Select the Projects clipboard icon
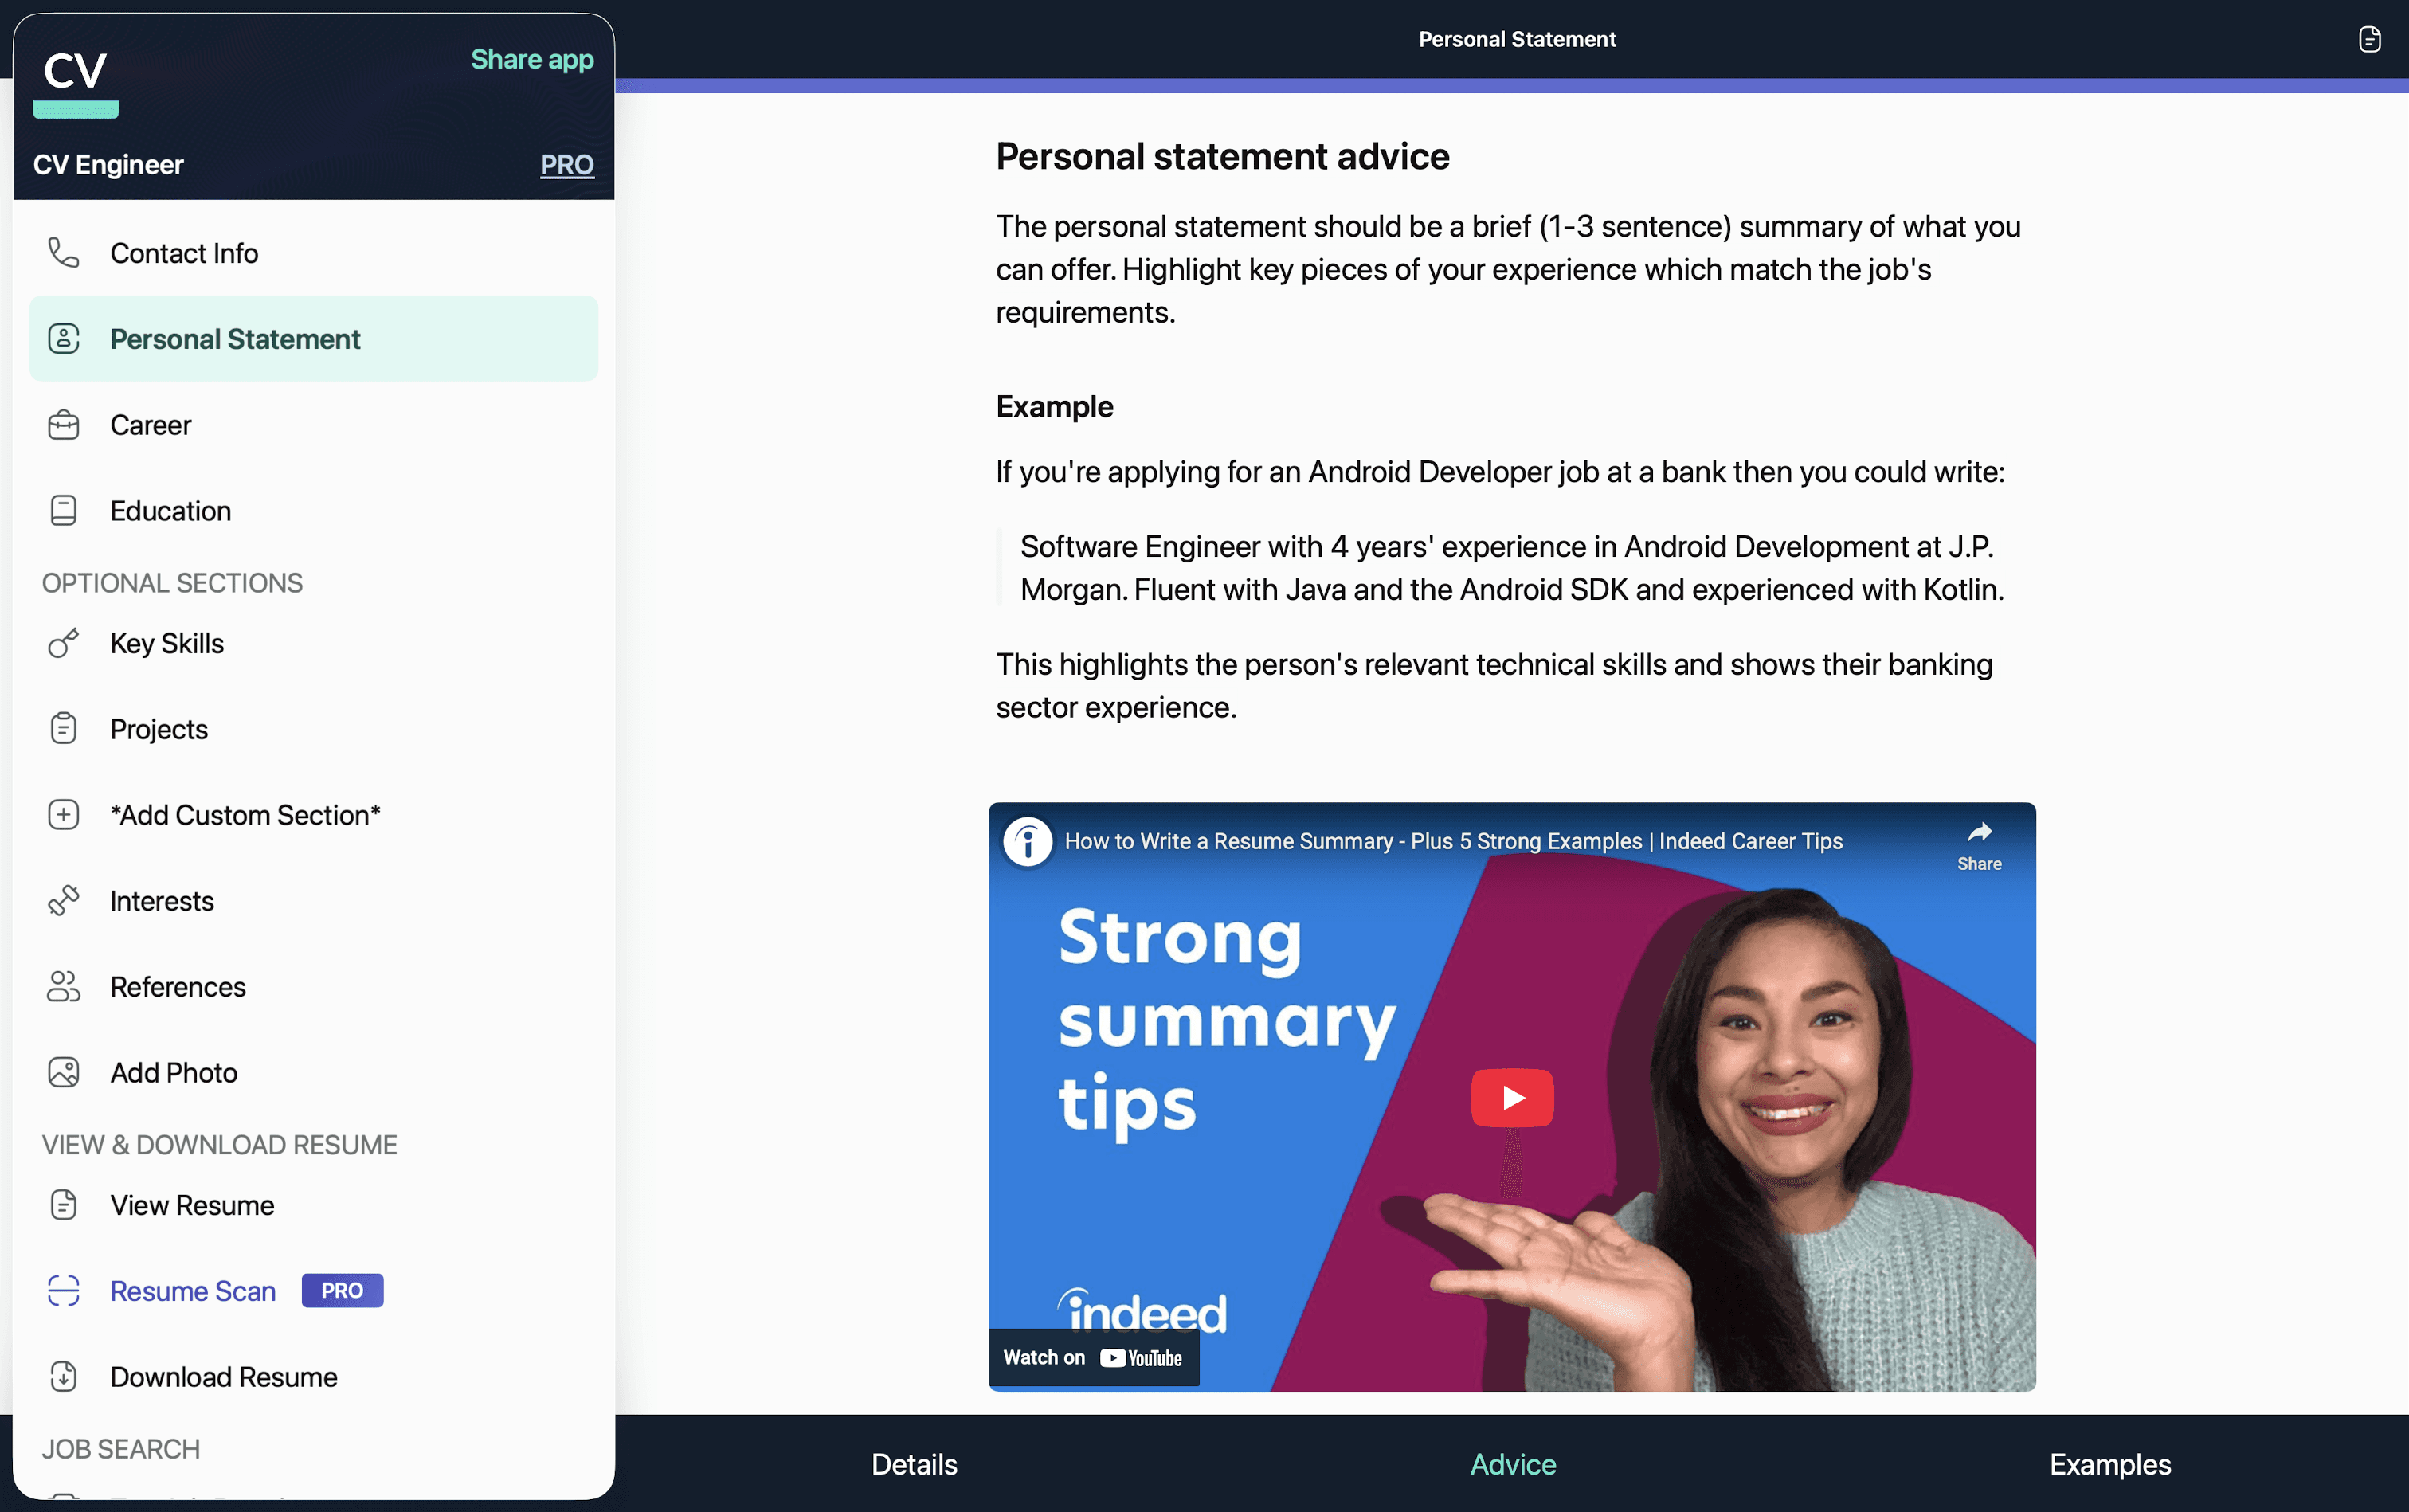 pos(63,728)
